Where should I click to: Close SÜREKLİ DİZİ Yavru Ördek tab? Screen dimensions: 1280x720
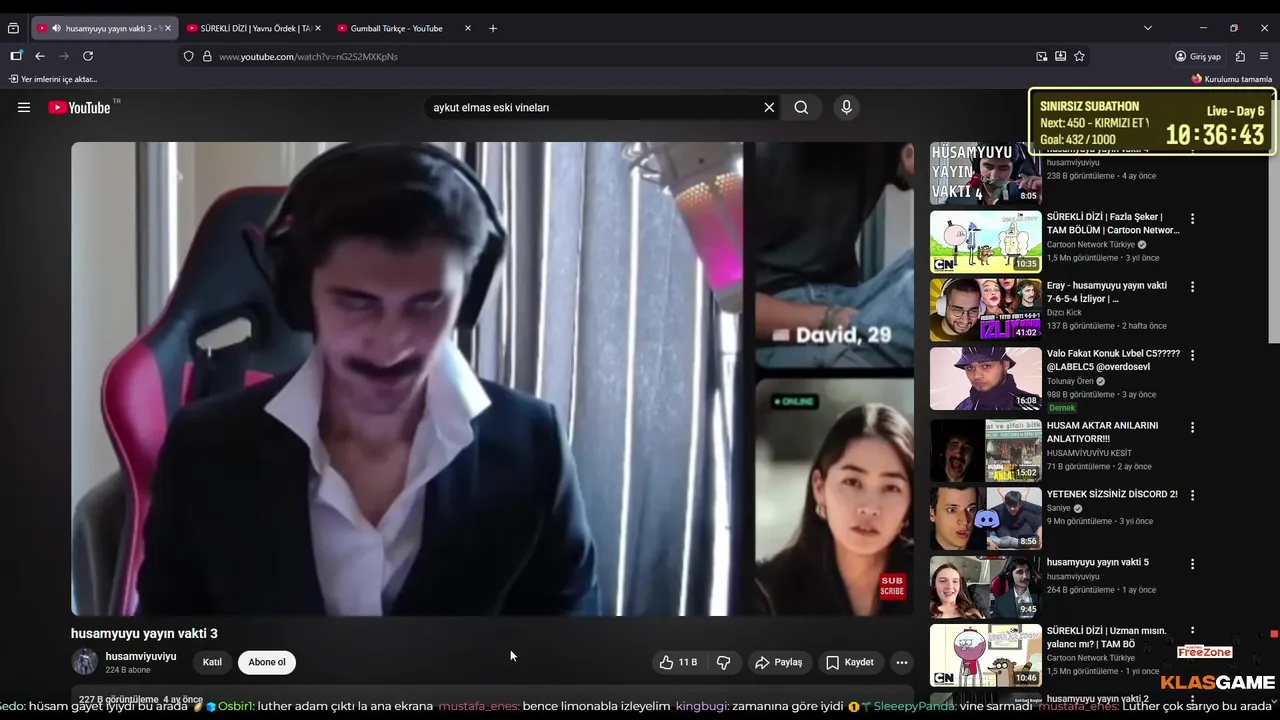318,28
